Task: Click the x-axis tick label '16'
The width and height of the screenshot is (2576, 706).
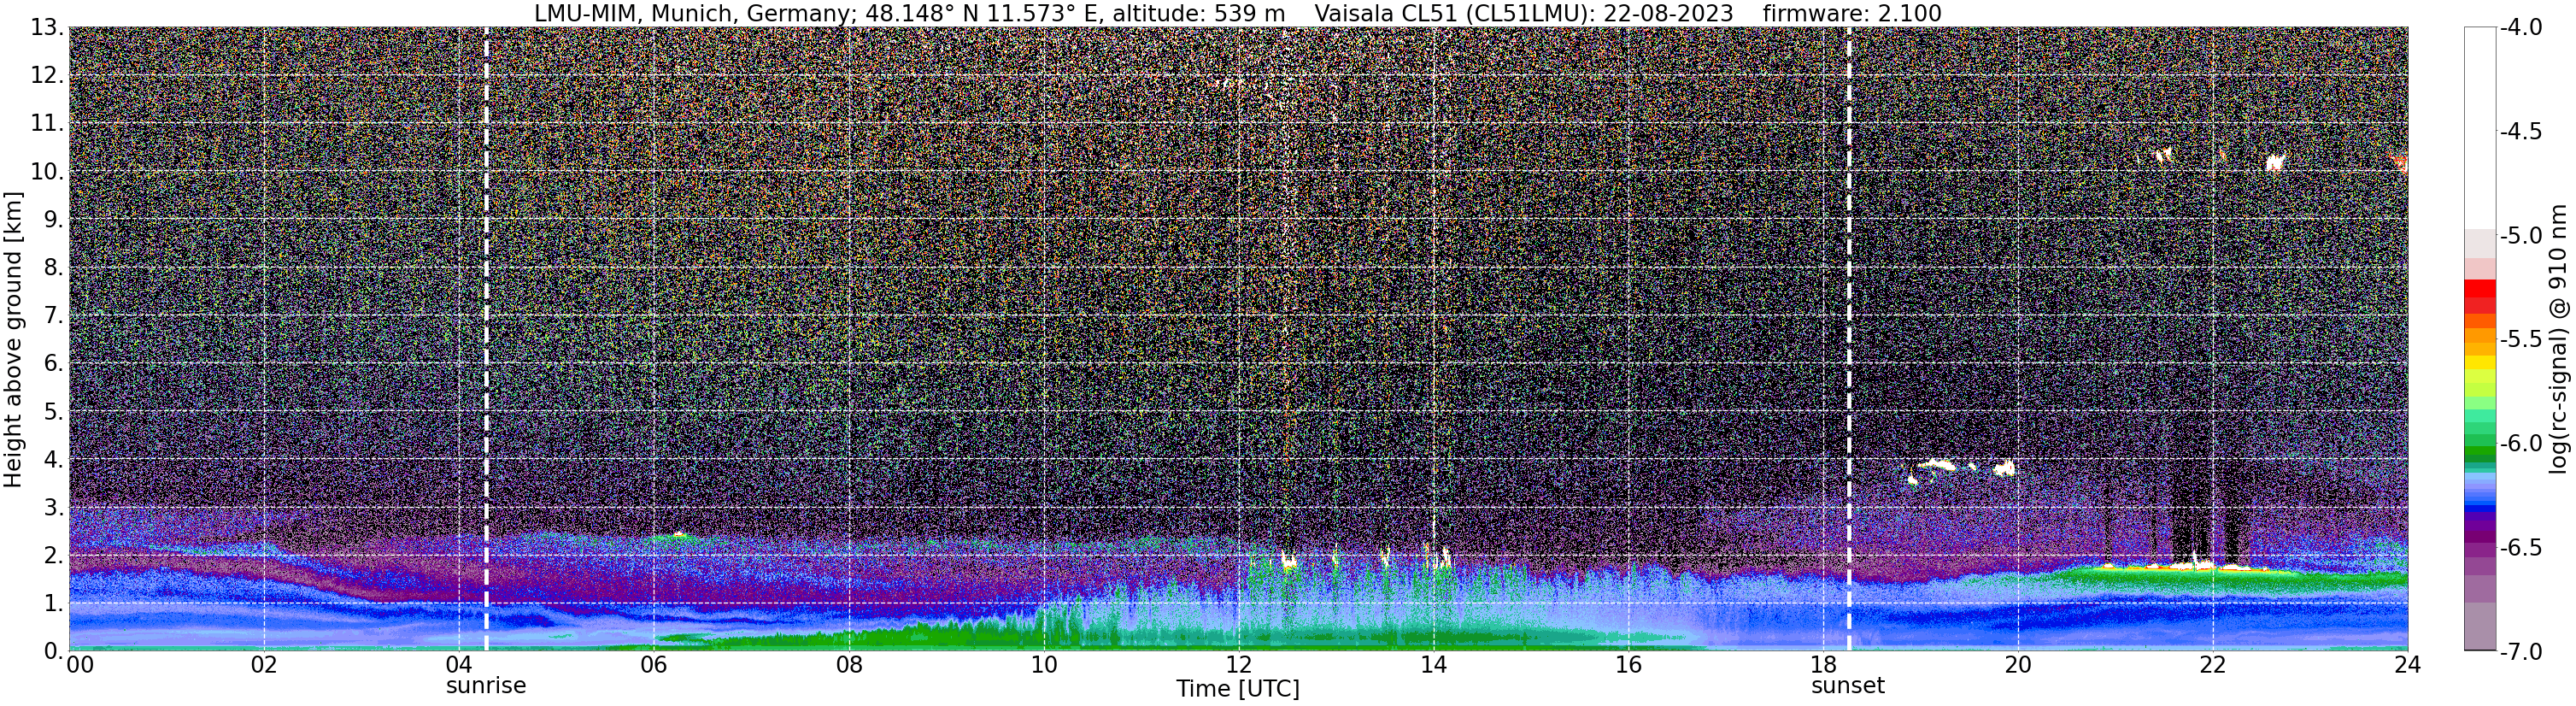Action: click(1629, 665)
